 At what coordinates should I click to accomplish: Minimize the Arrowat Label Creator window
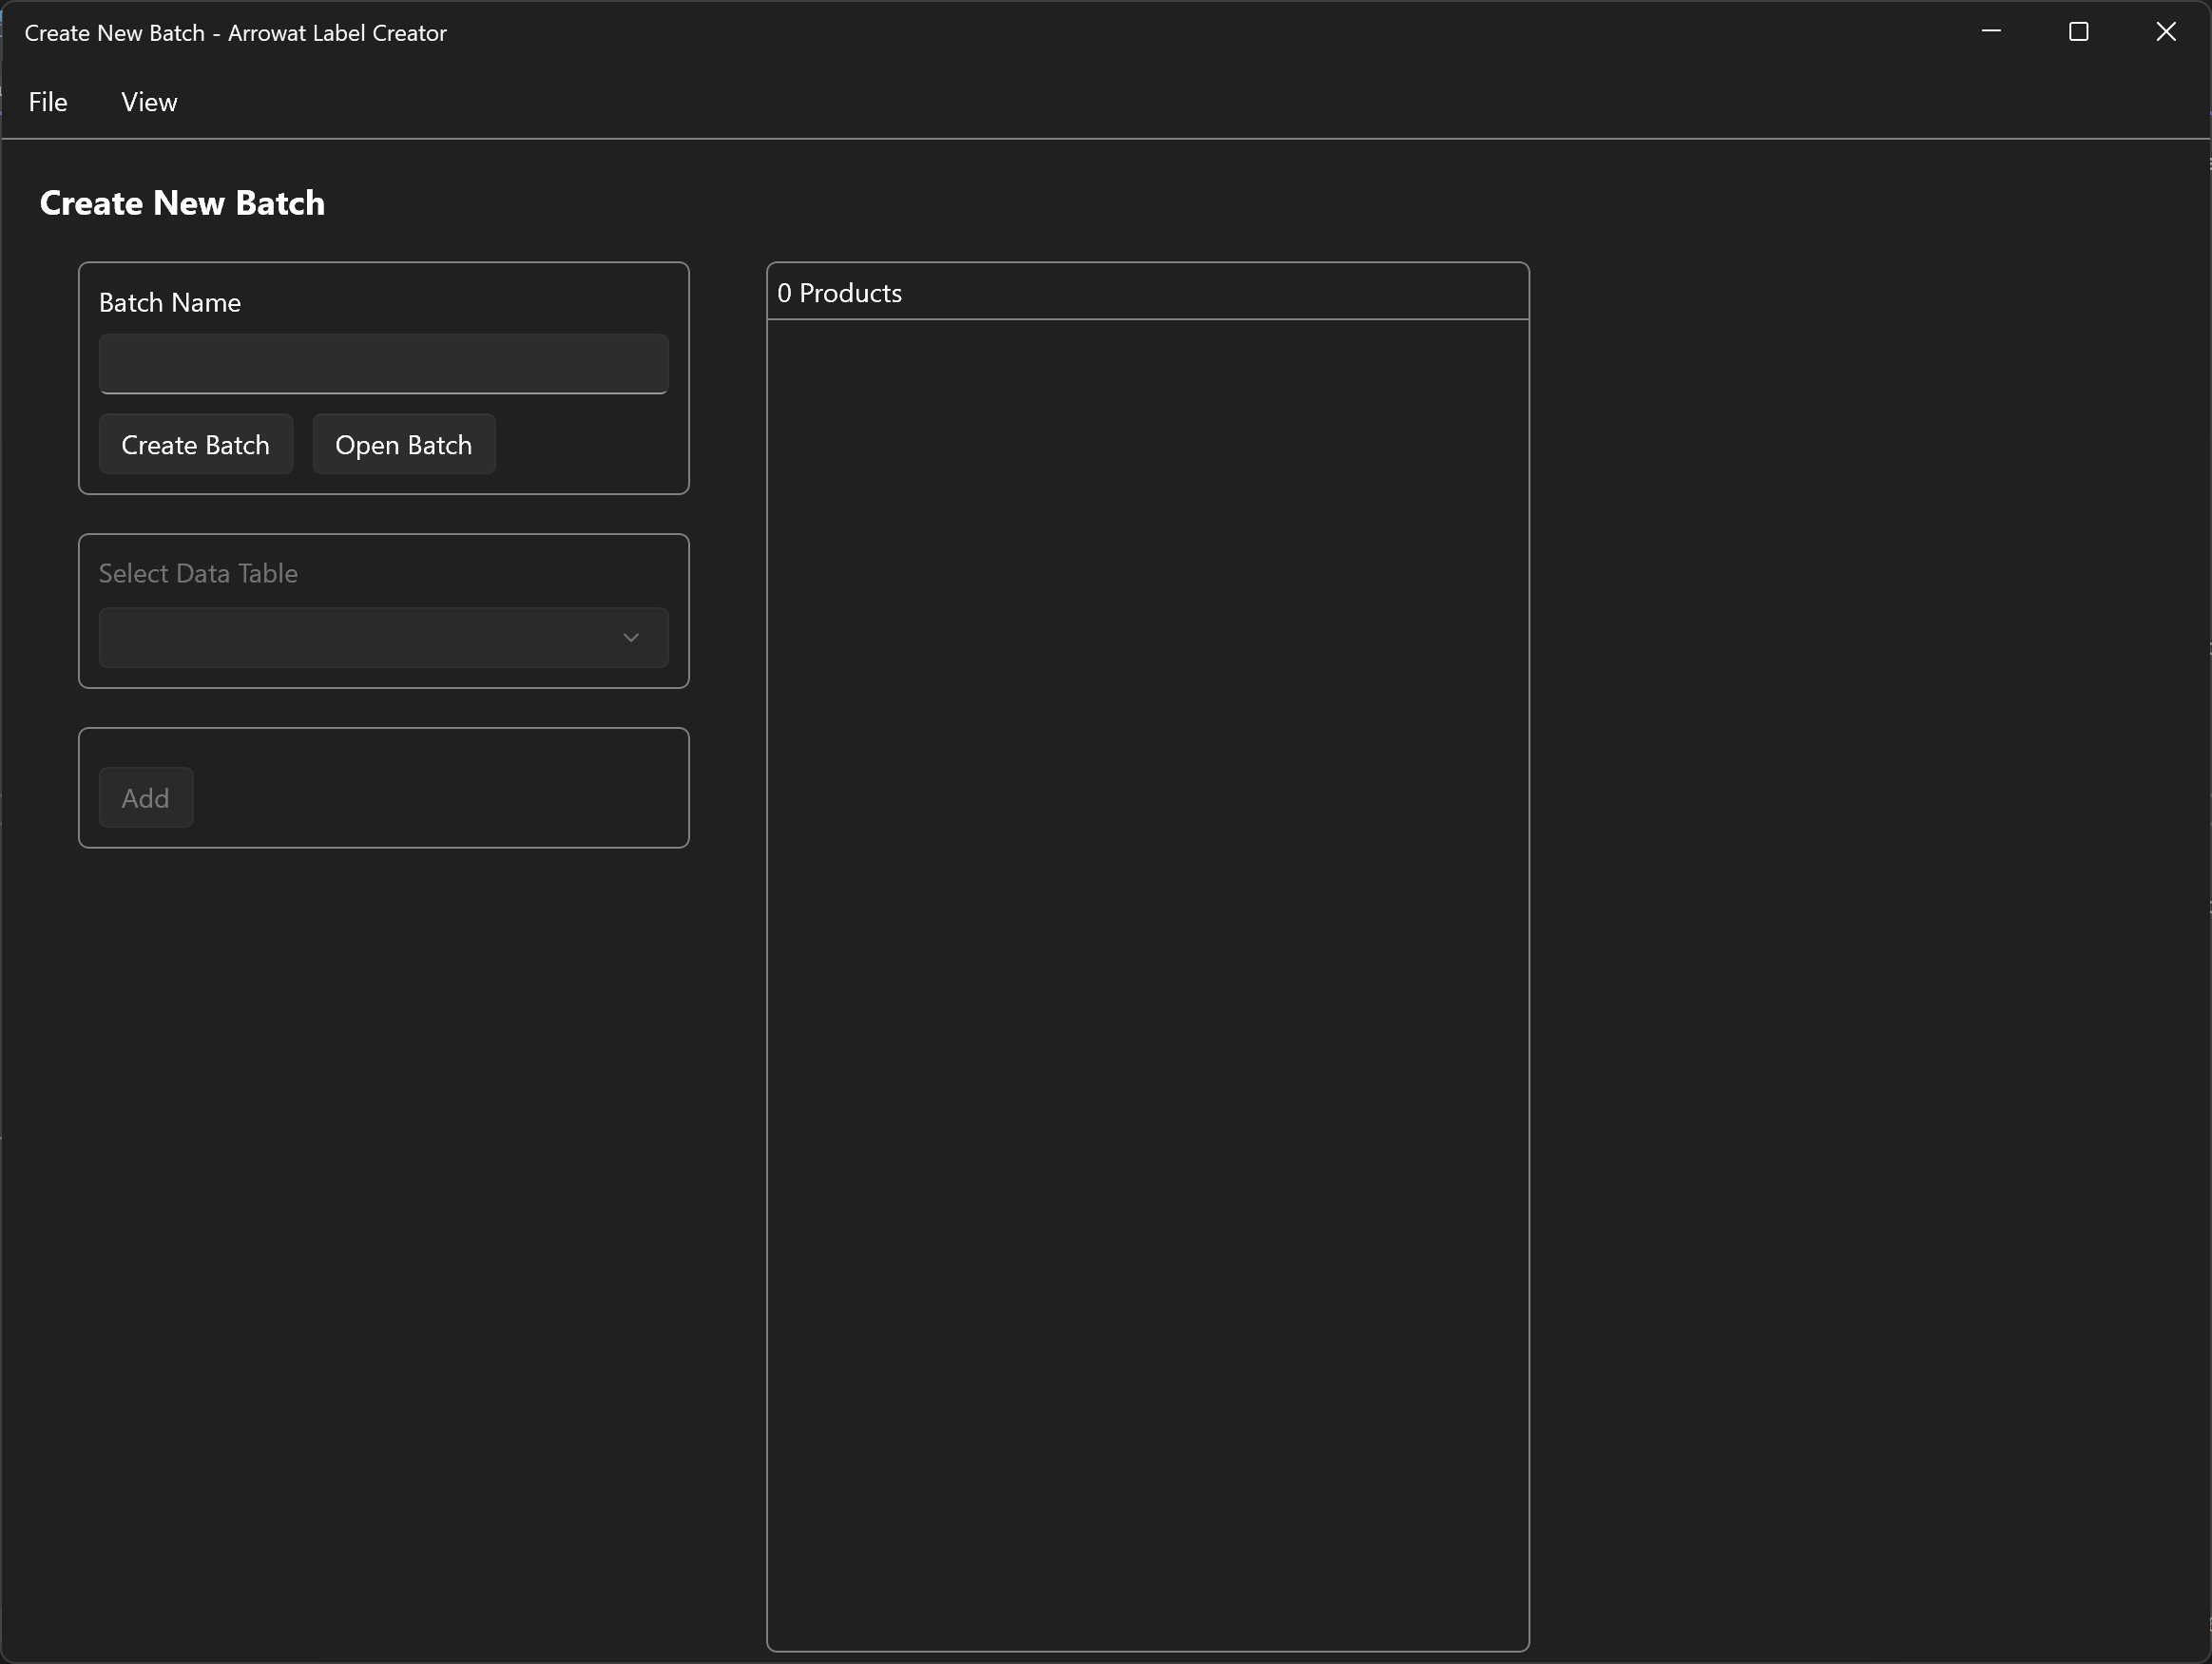point(1991,31)
